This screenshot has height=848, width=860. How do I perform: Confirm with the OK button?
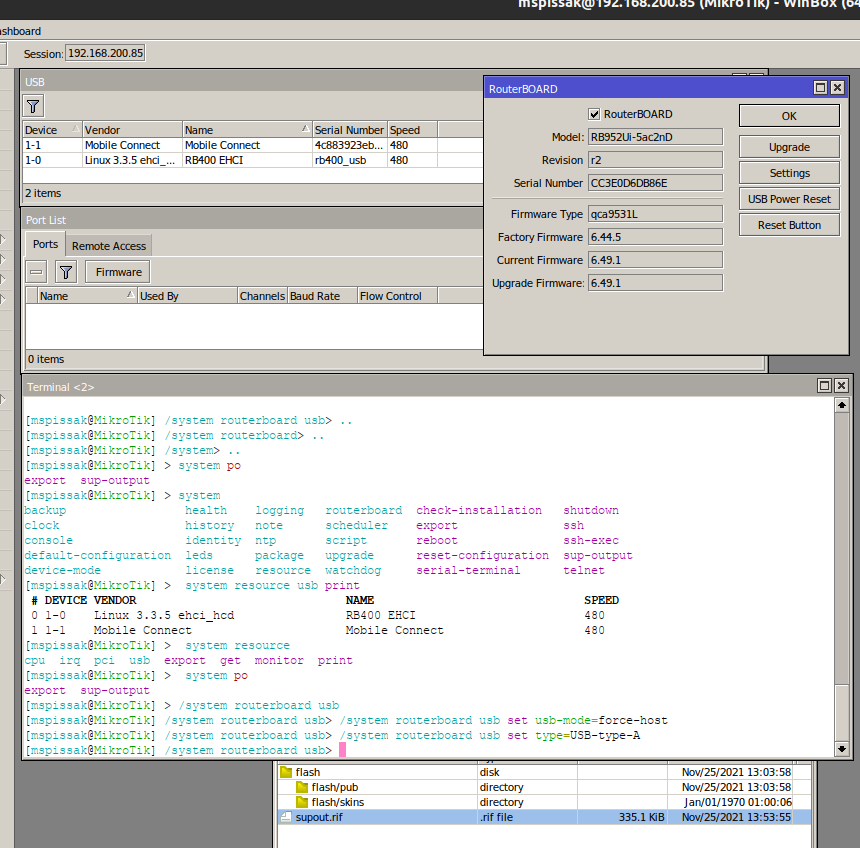pyautogui.click(x=788, y=115)
